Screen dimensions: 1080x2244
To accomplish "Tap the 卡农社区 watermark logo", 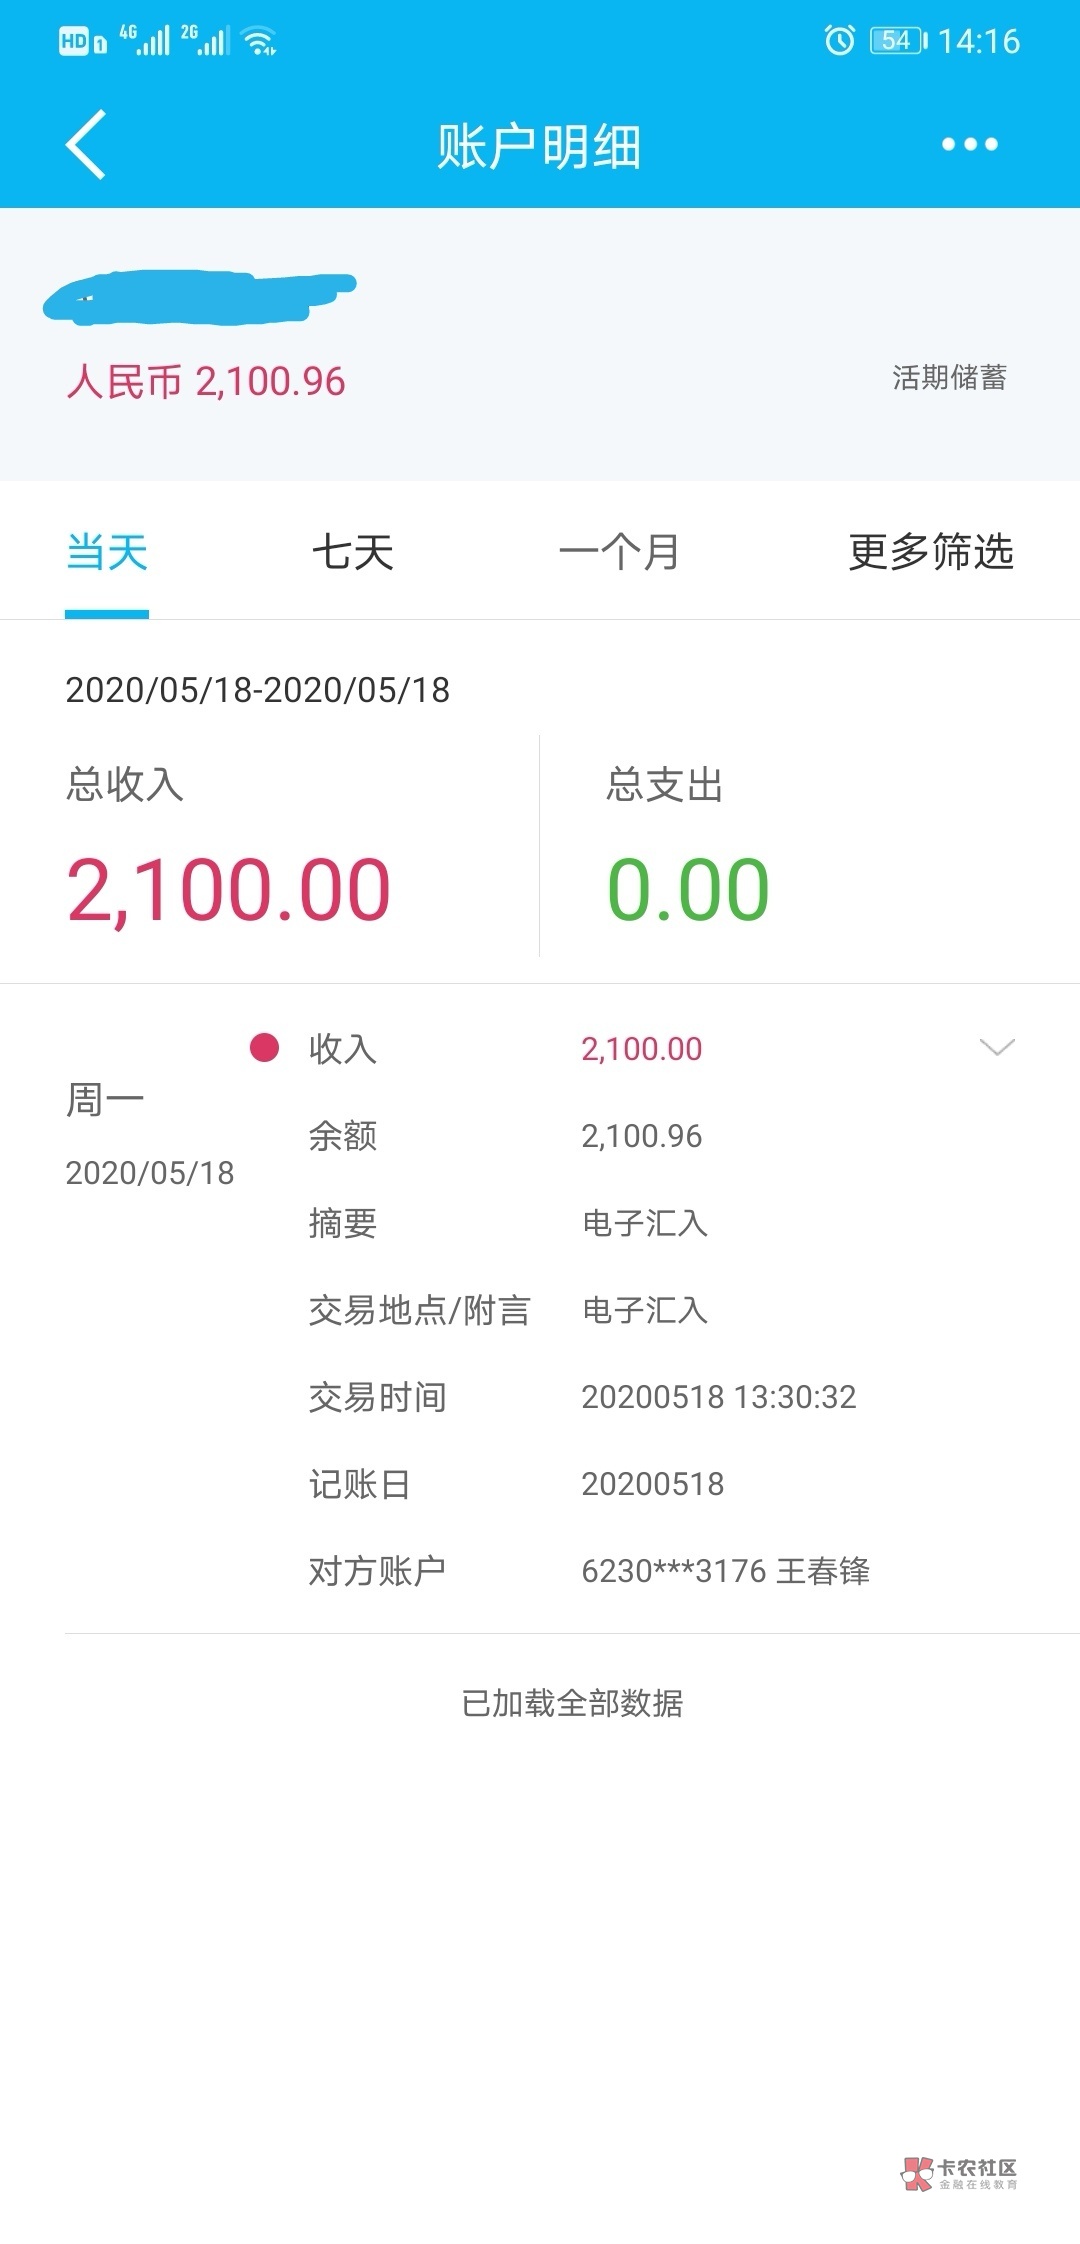I will click(x=959, y=2174).
